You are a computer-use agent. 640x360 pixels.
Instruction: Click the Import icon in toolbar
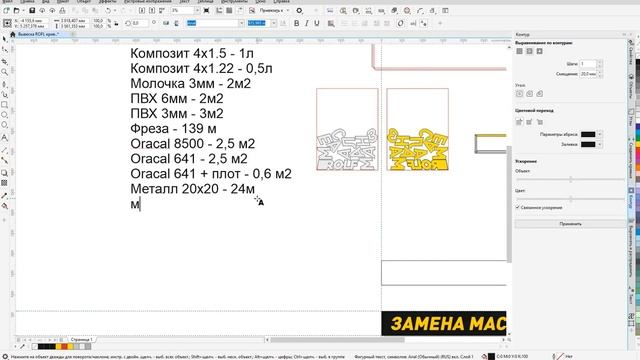click(142, 10)
